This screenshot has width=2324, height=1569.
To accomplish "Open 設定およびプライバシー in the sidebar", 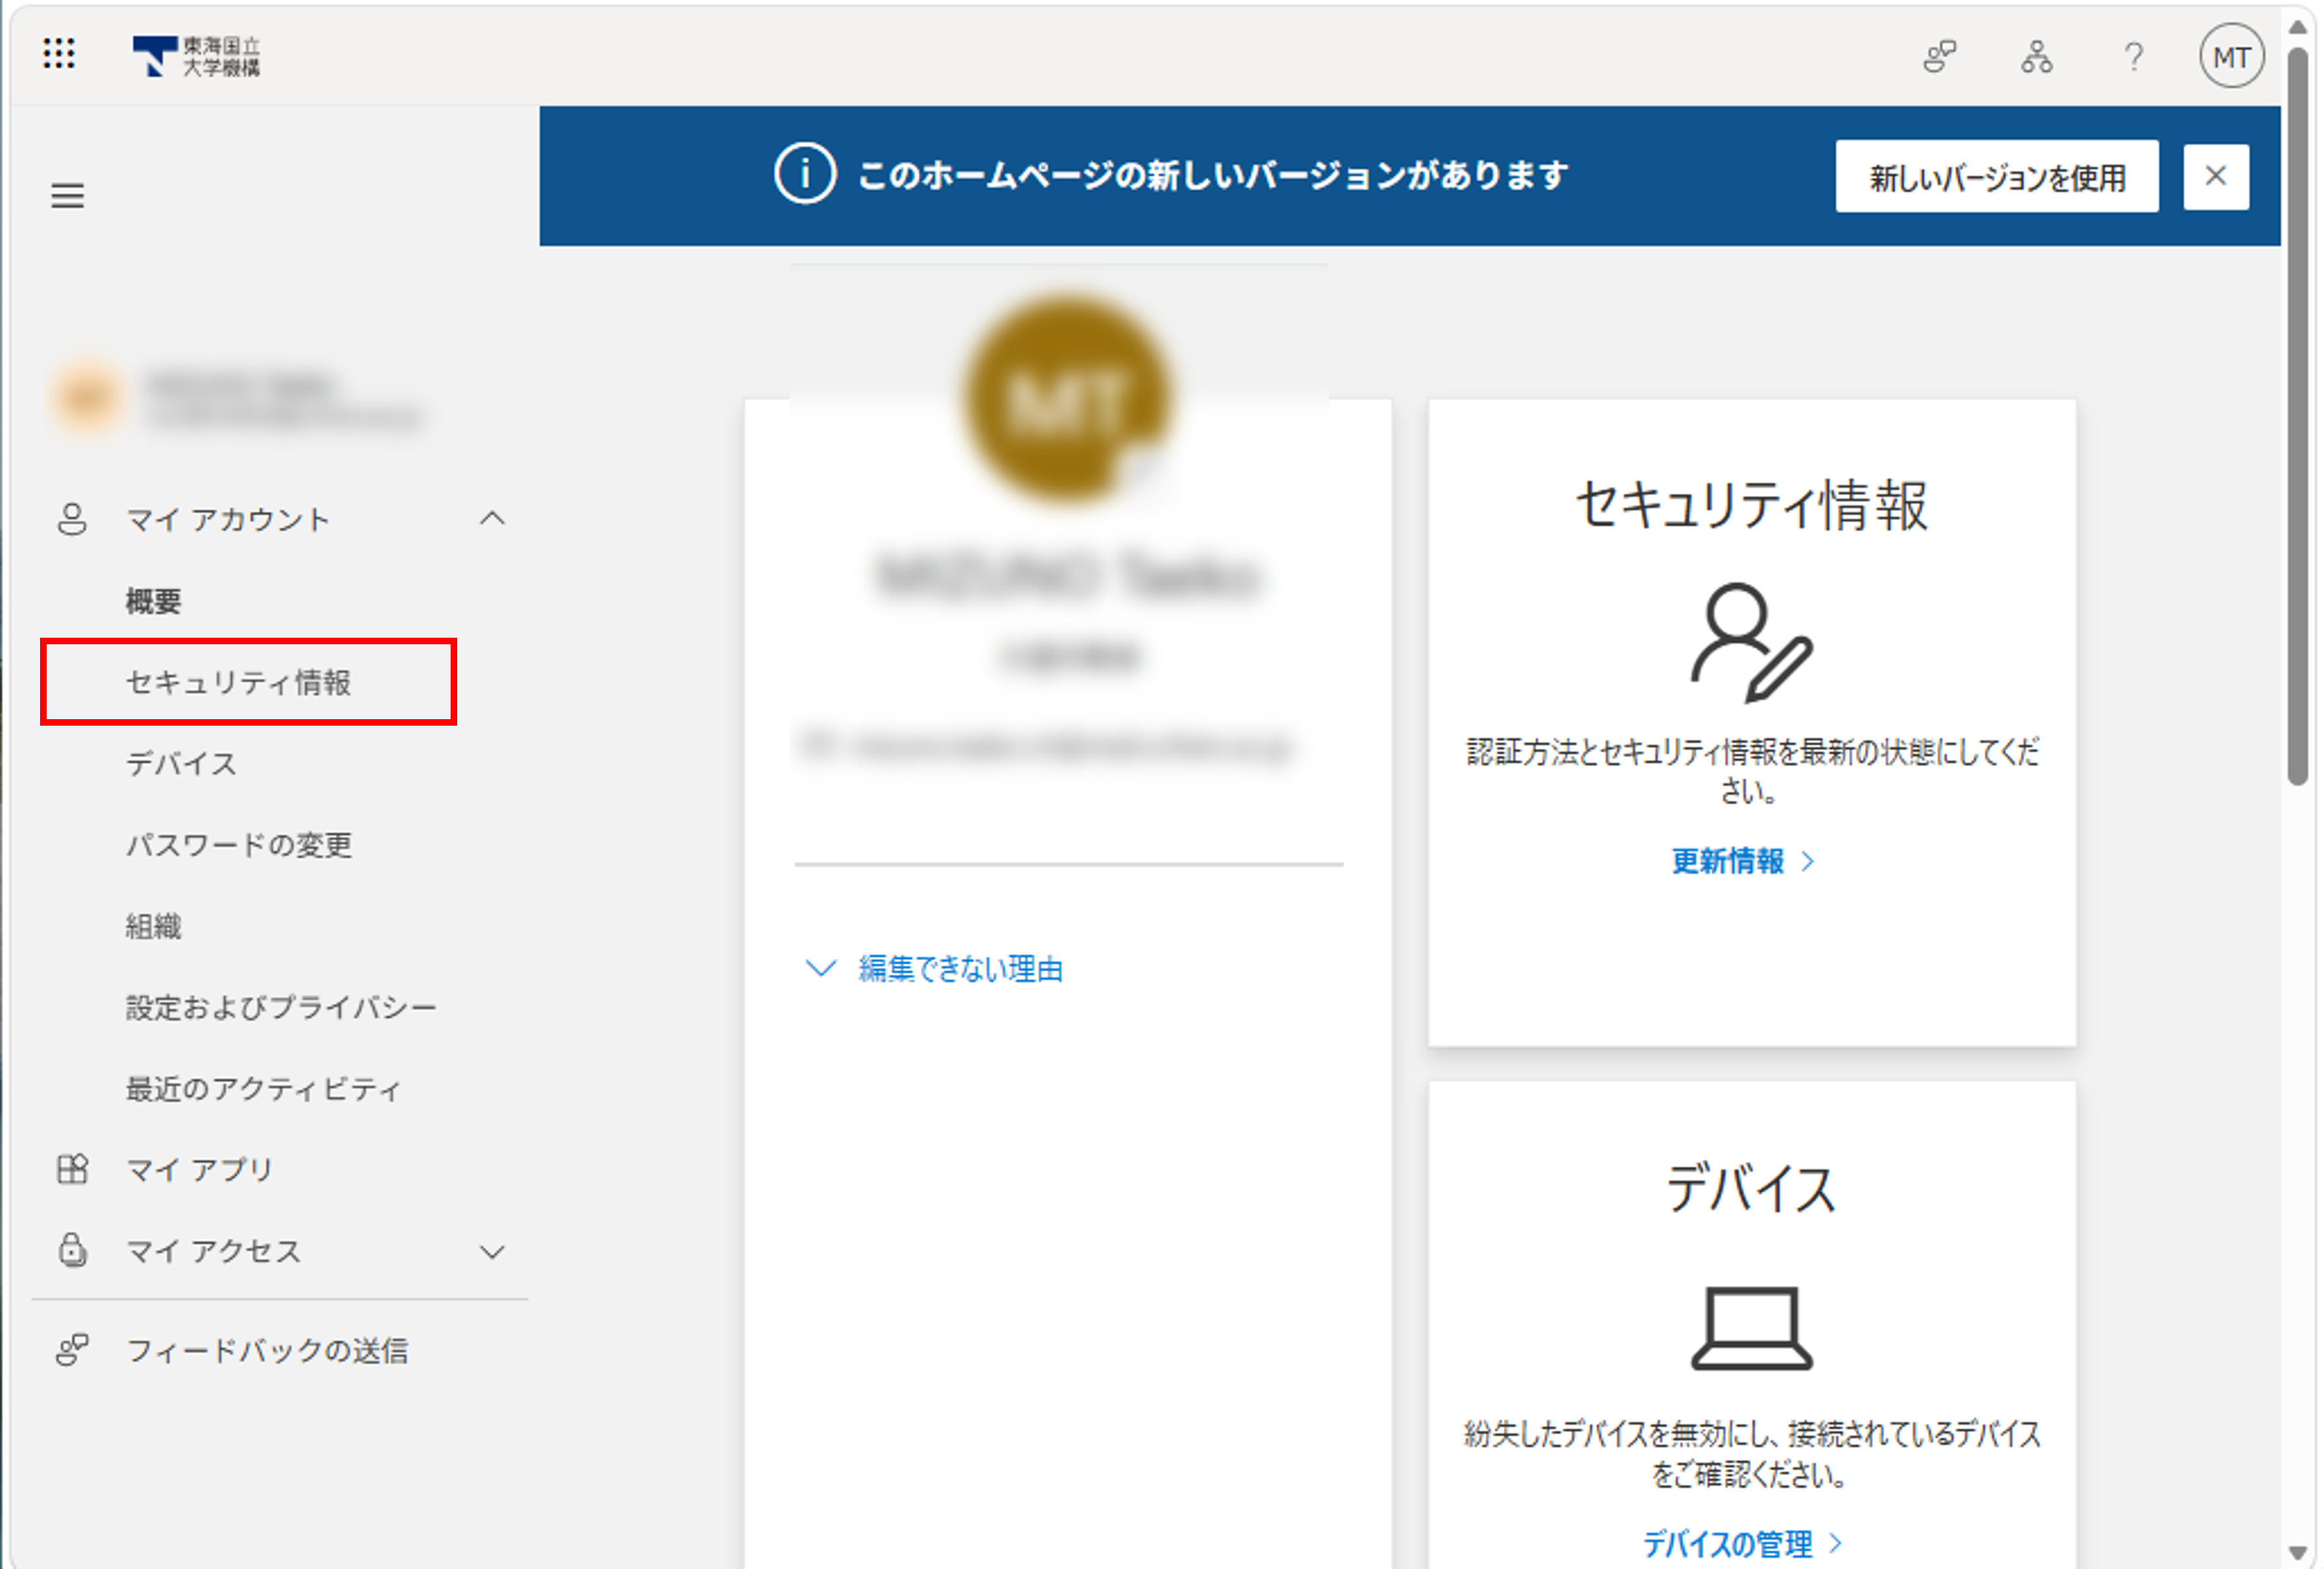I will (281, 1007).
